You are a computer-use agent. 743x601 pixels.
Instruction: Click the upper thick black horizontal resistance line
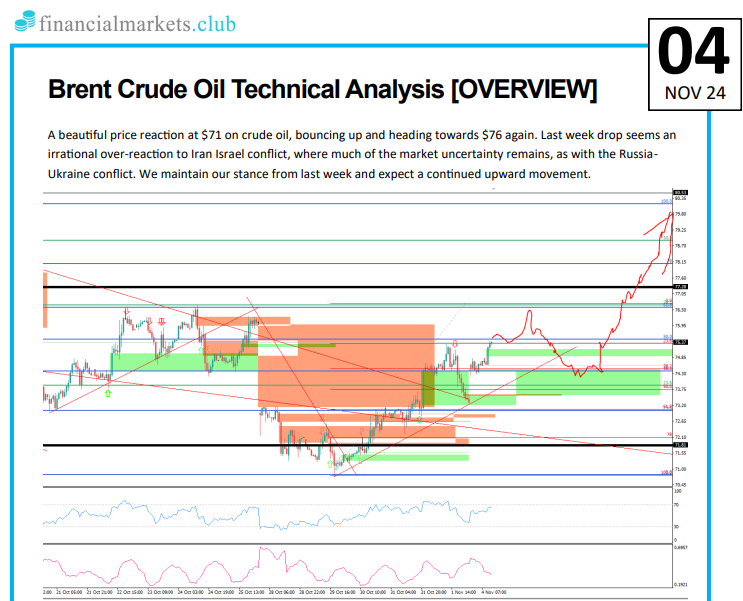(x=300, y=287)
